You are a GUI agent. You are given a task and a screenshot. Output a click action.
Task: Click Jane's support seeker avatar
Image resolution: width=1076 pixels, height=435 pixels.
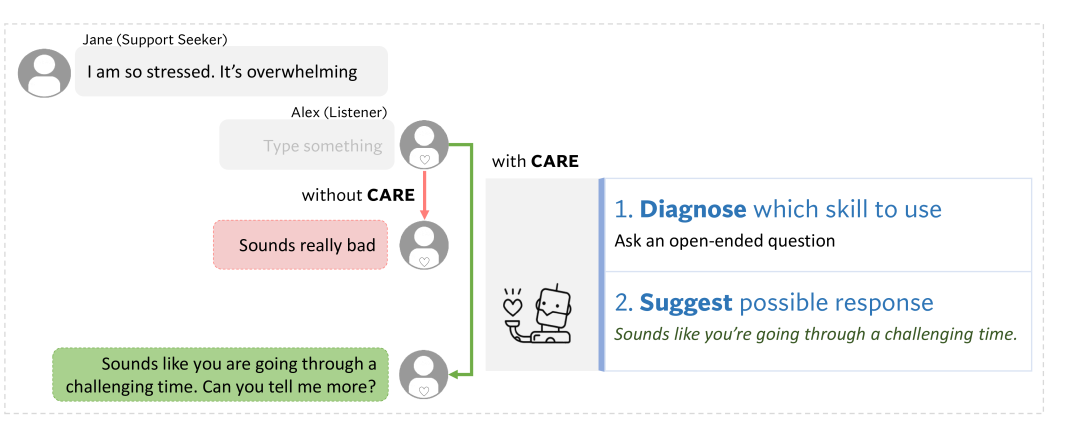click(44, 72)
